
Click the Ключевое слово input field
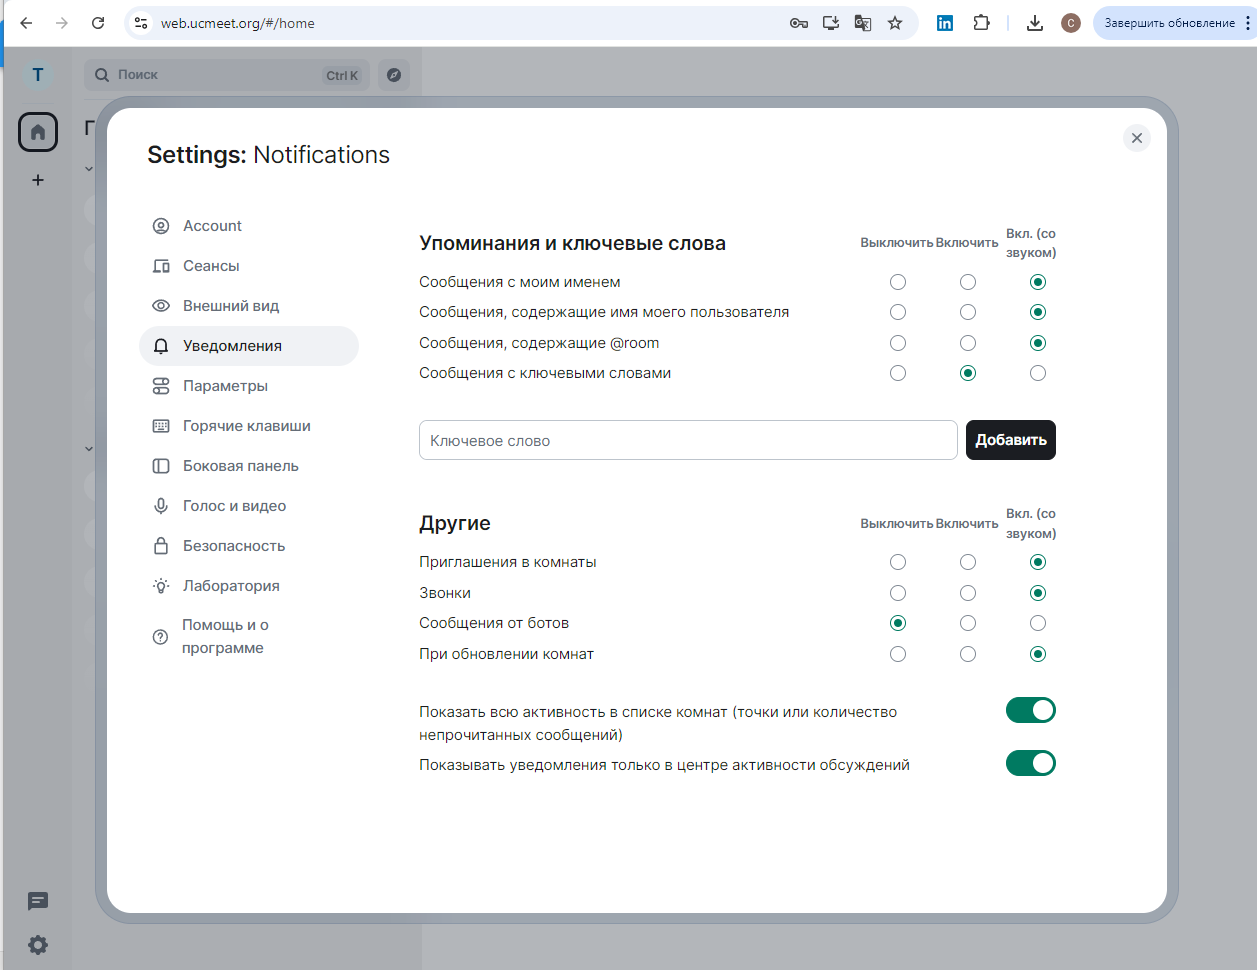click(x=688, y=440)
